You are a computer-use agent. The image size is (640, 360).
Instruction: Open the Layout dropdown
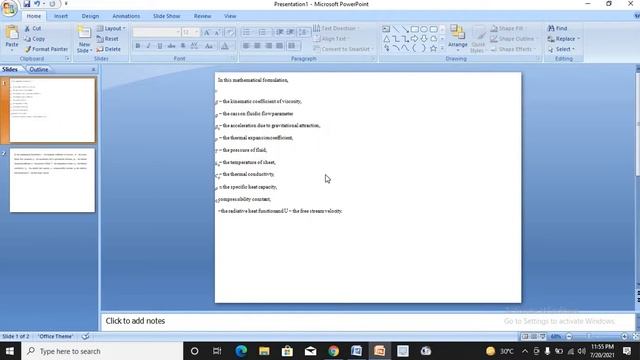pos(111,29)
